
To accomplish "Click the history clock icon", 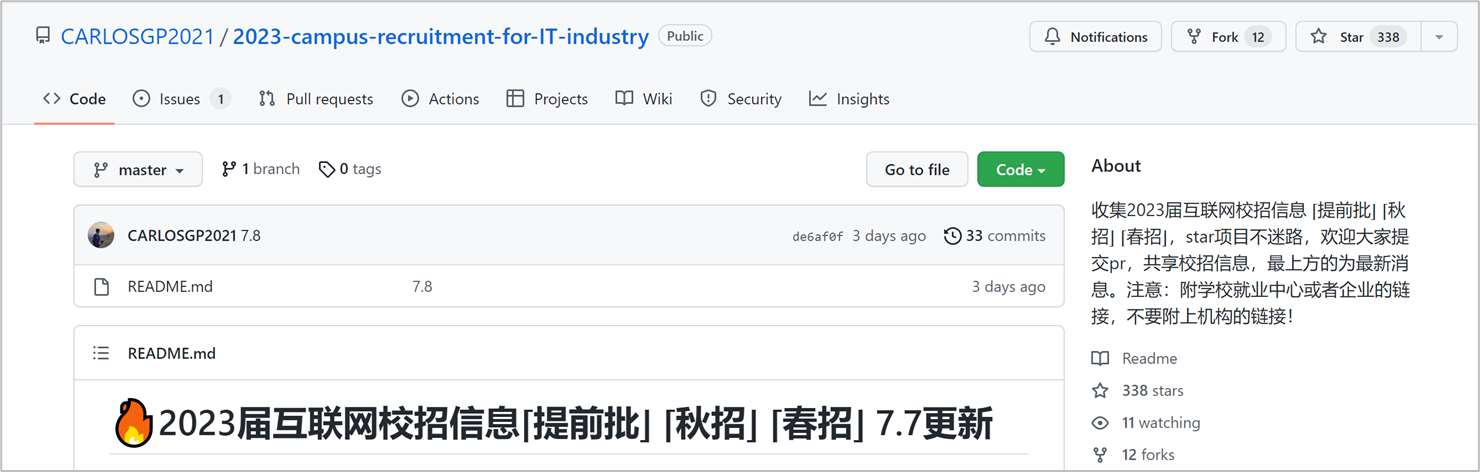I will (x=953, y=236).
